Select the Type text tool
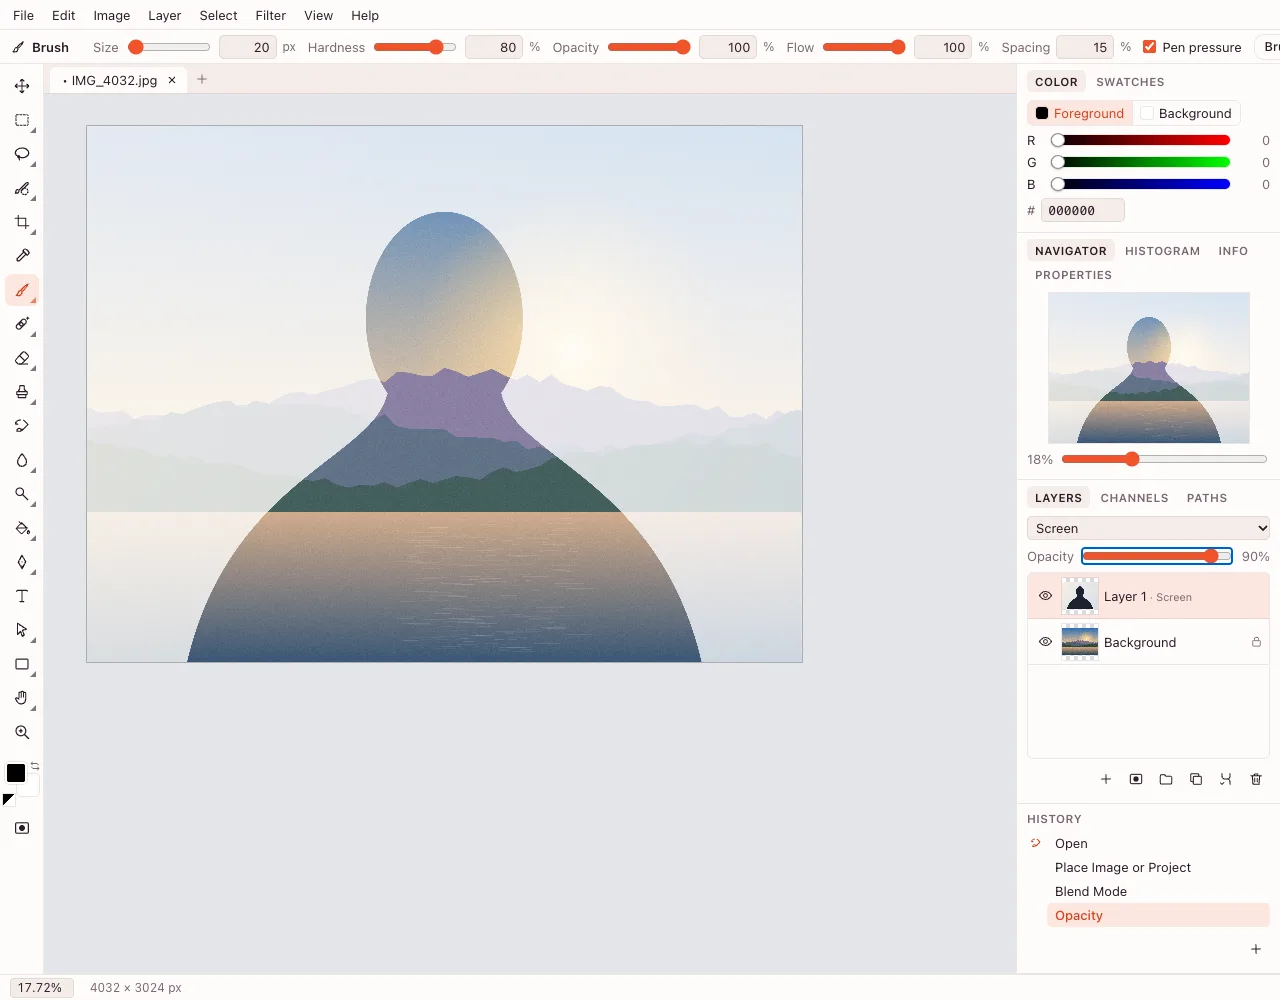The width and height of the screenshot is (1280, 1000). 22,596
